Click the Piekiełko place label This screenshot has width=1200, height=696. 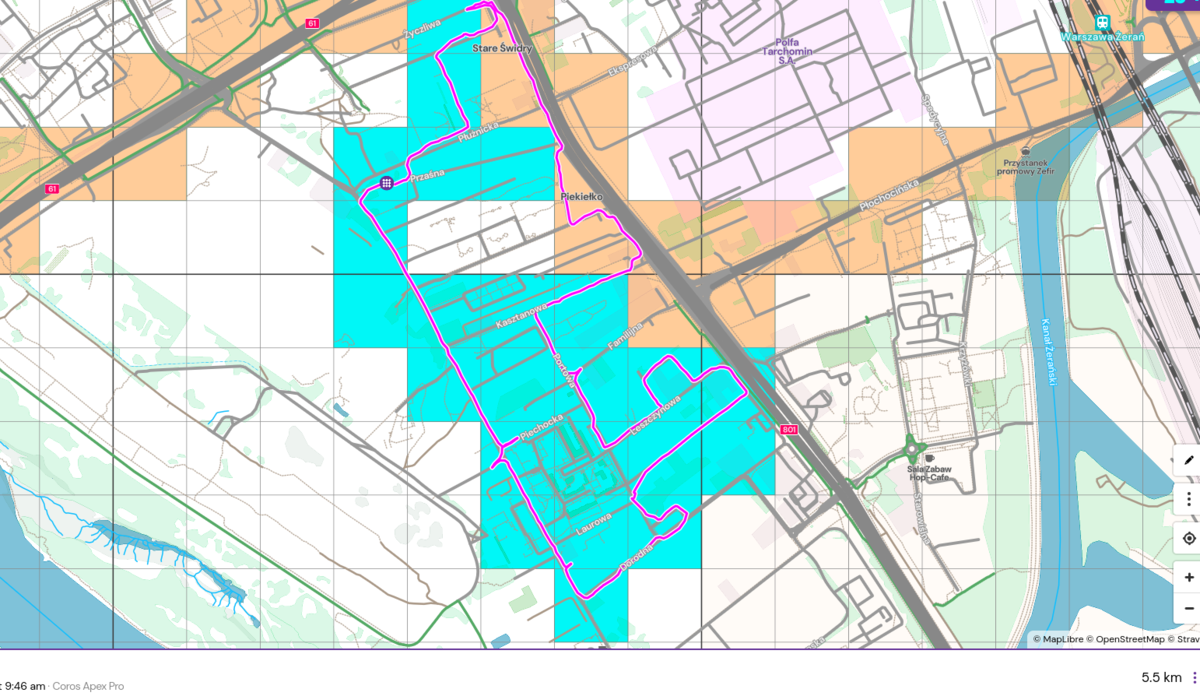[582, 197]
